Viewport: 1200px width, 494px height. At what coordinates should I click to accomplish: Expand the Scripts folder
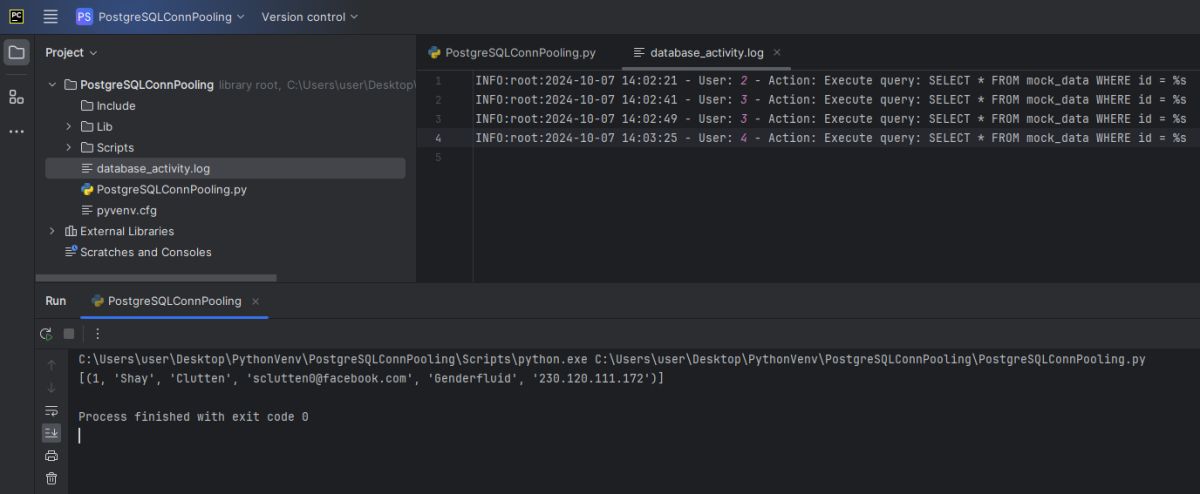tap(68, 148)
